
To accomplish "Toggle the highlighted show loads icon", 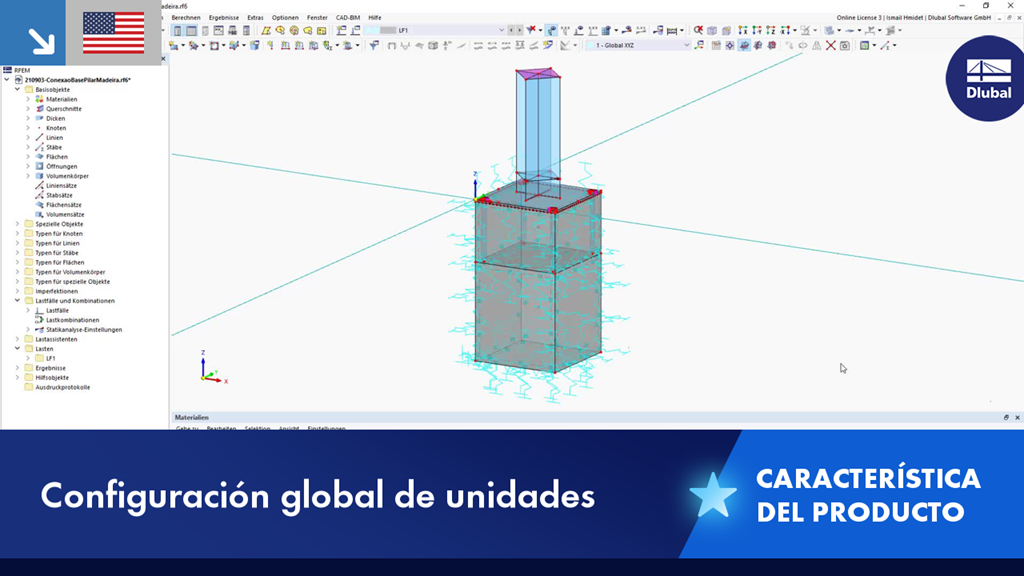I will (552, 30).
